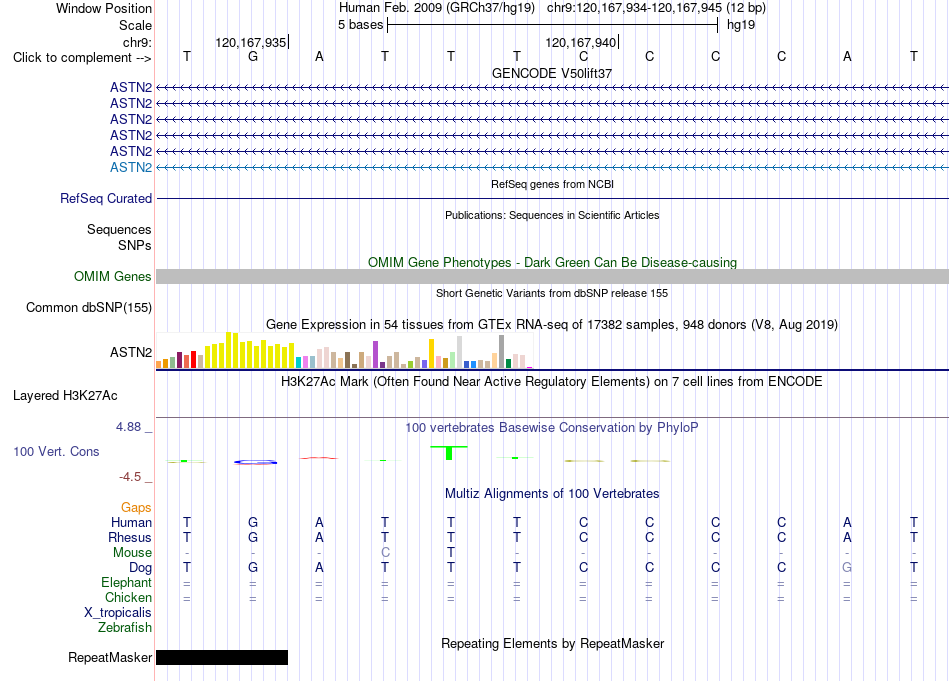
Task: Click the 5 bases scale bar label
Action: [360, 25]
